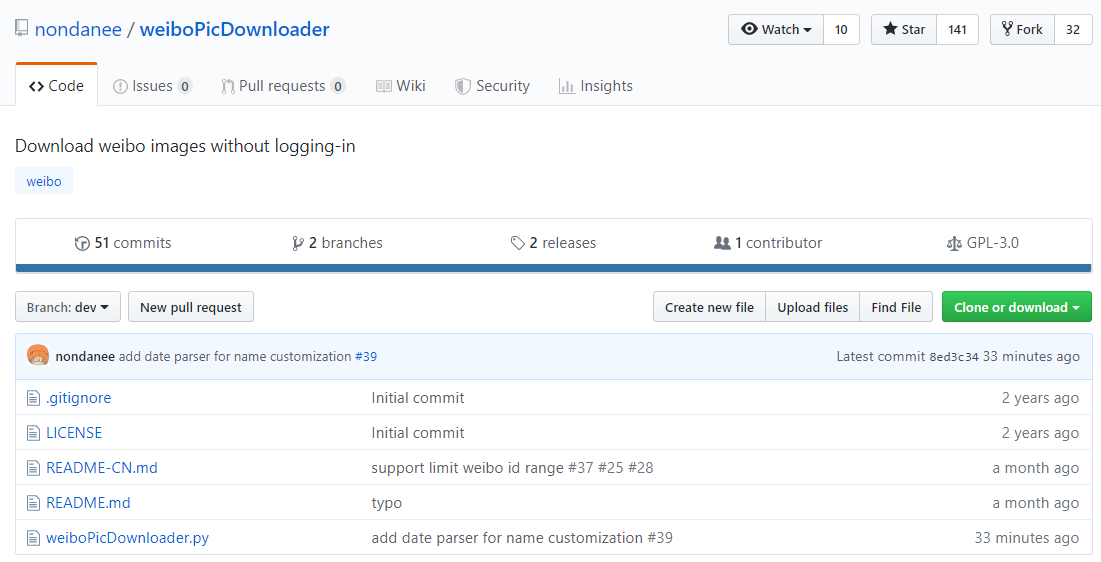Click the Create new file button
This screenshot has width=1101, height=562.
tap(709, 307)
